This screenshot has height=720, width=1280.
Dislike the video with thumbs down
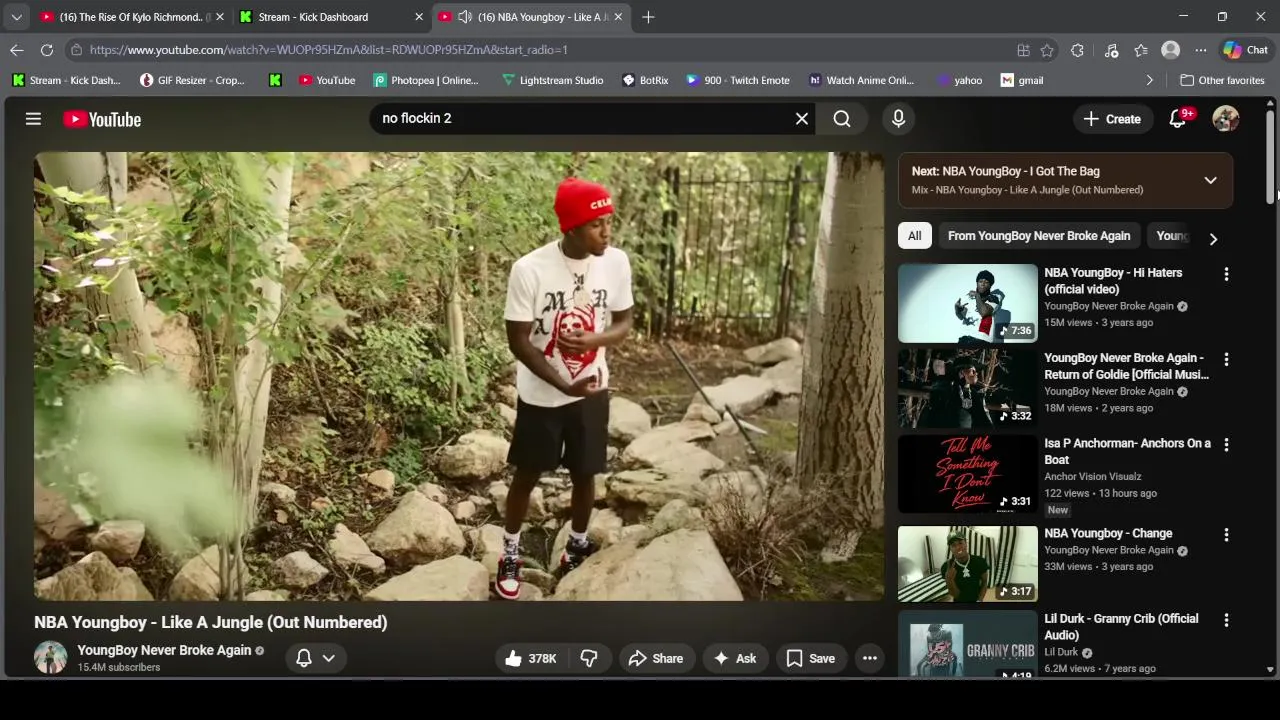(589, 658)
